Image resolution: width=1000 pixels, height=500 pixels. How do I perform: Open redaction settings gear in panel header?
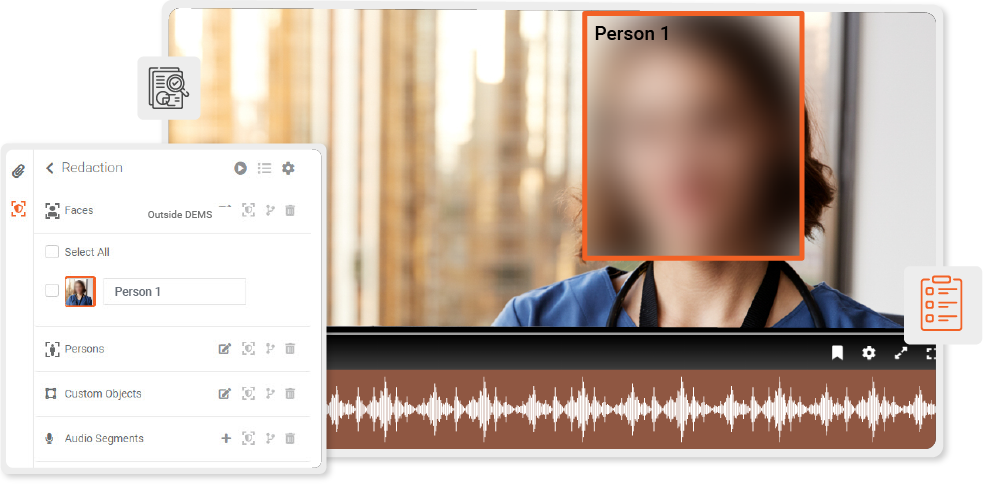[x=288, y=168]
